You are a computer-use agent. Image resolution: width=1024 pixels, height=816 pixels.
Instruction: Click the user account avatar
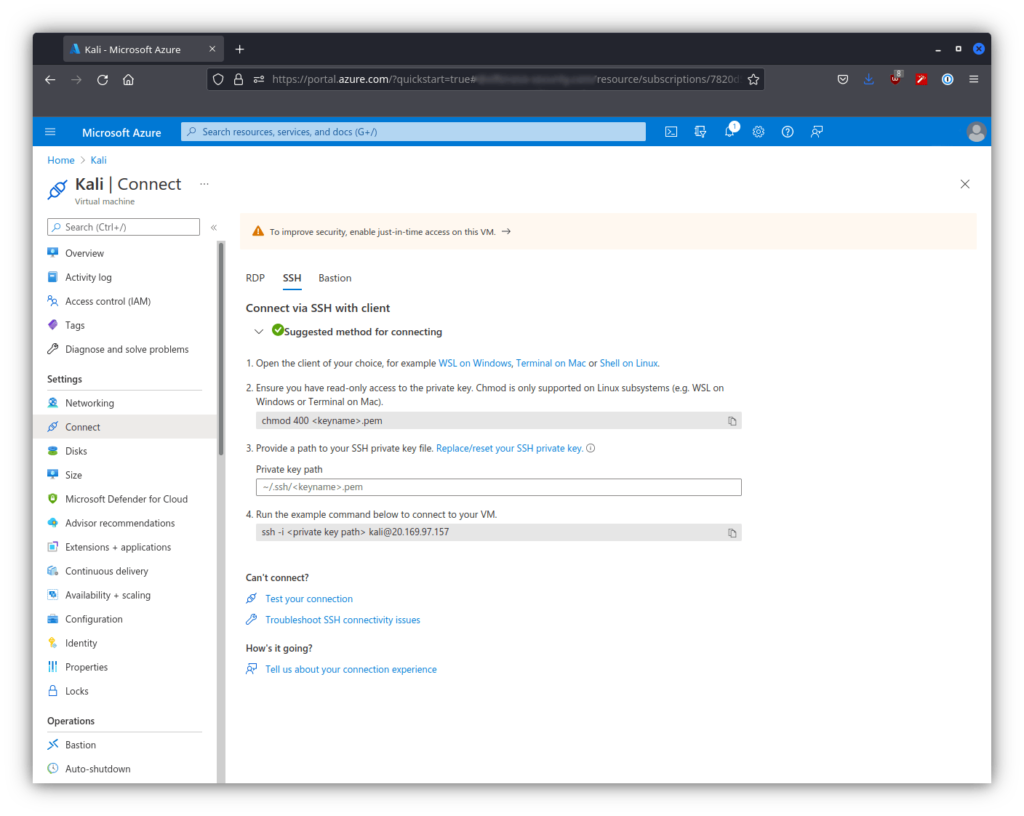point(976,132)
